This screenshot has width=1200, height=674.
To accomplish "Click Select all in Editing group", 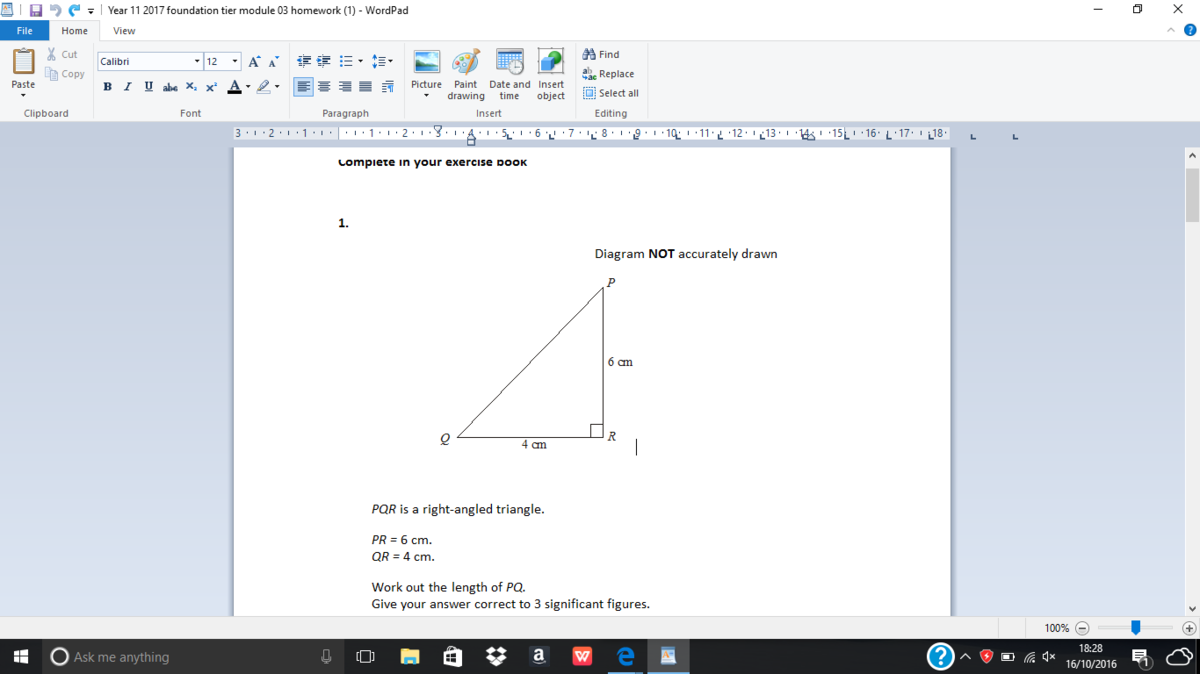I will 610,93.
